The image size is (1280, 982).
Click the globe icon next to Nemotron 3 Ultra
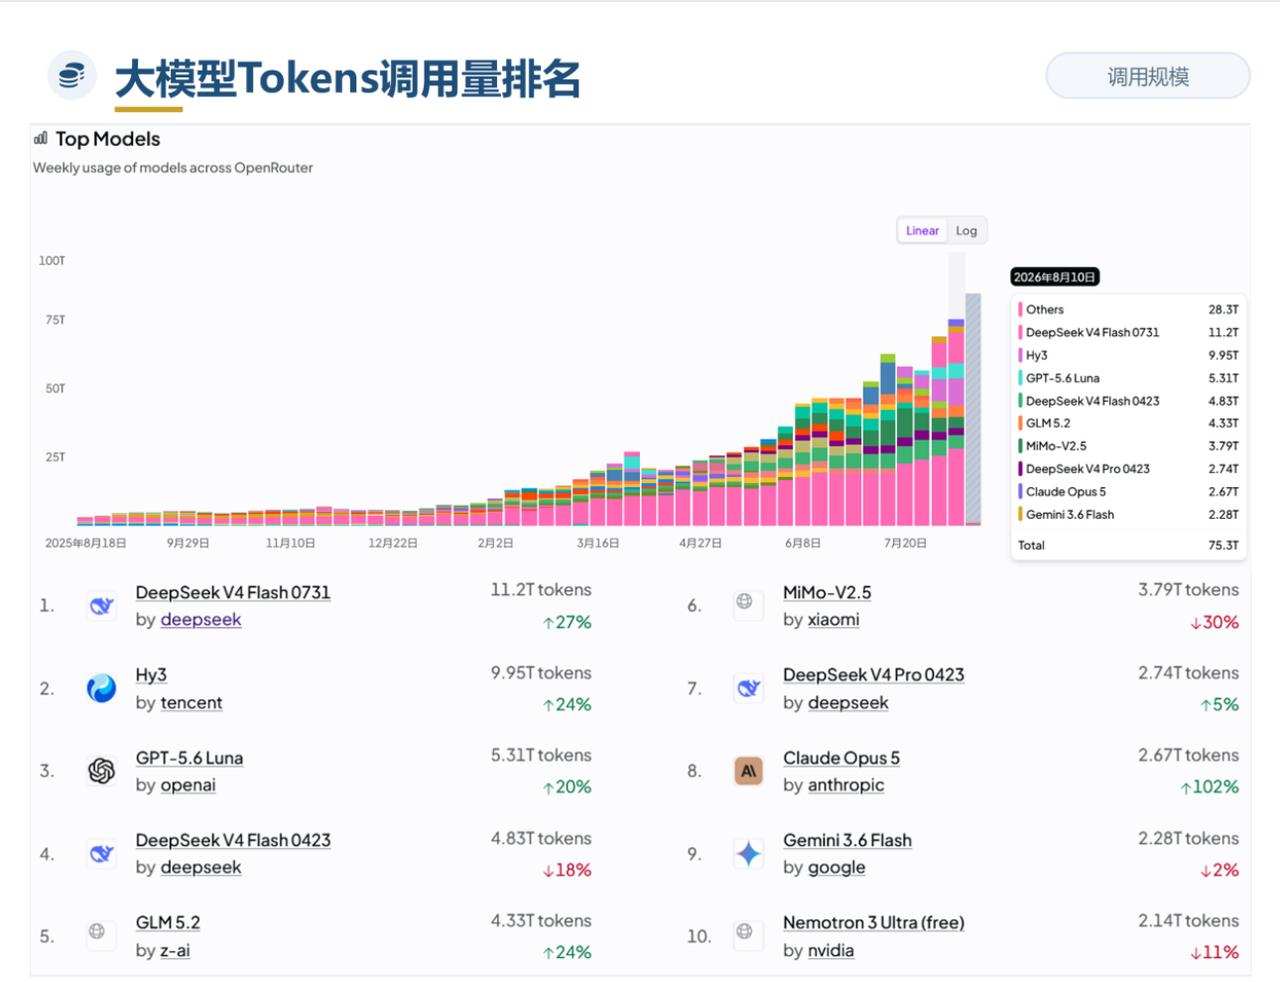744,931
